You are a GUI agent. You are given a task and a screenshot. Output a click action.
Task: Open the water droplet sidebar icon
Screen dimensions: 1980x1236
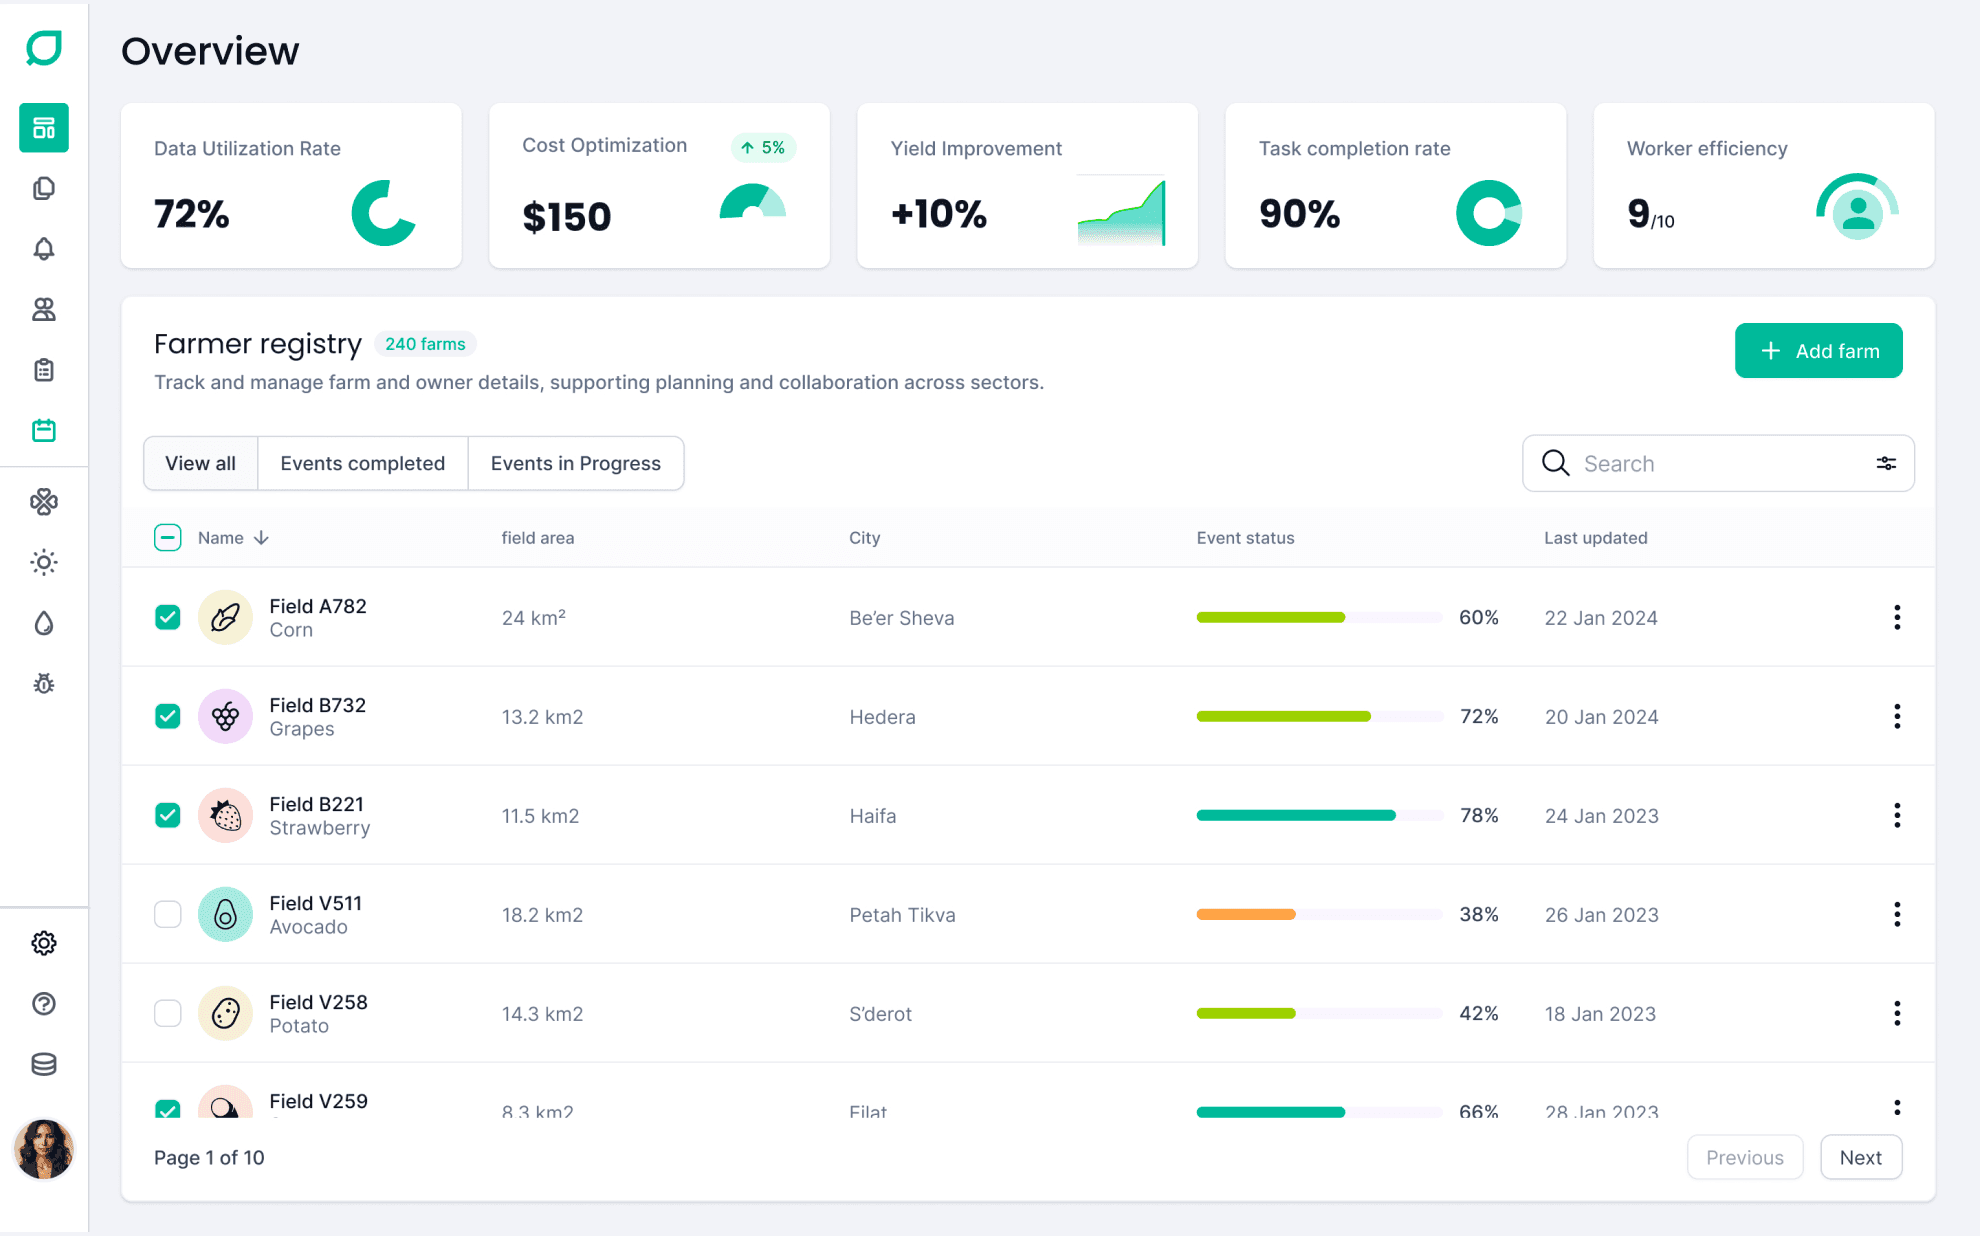(44, 623)
